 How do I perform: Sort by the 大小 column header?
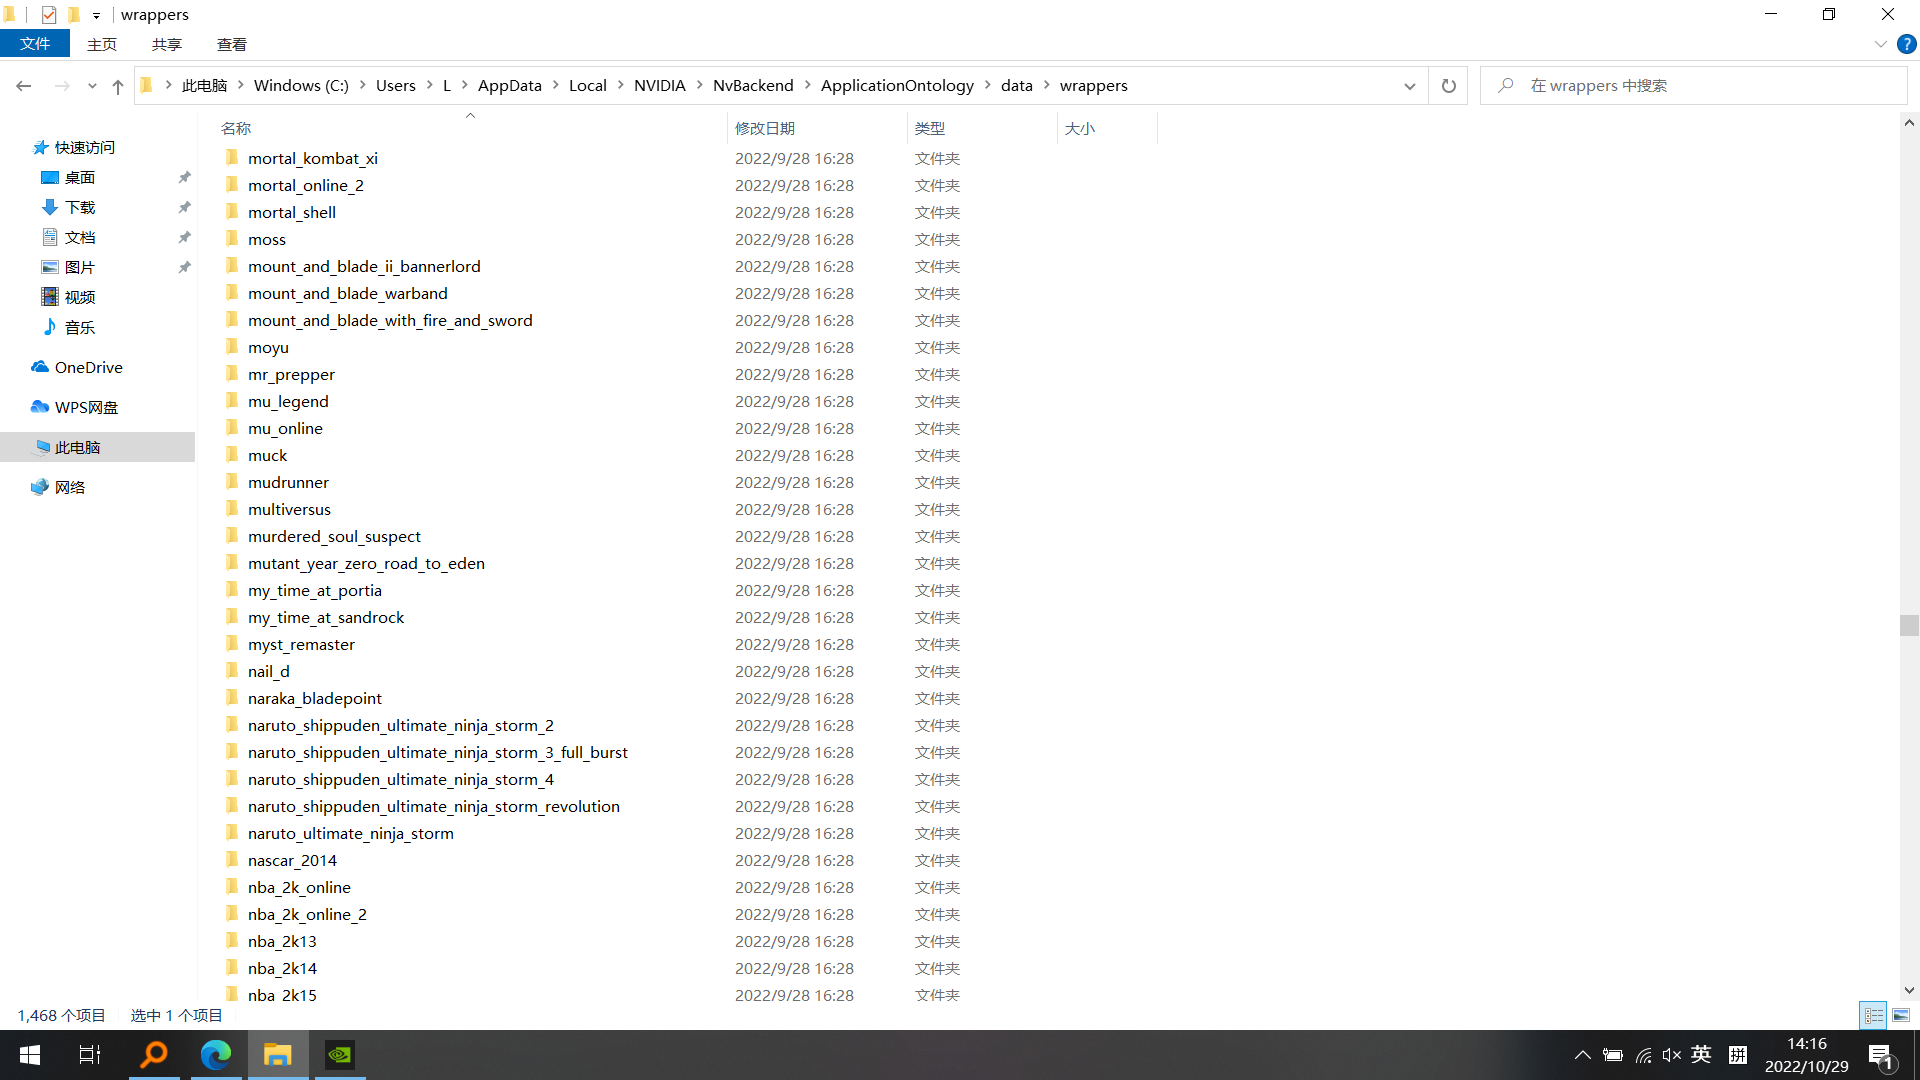(1107, 128)
